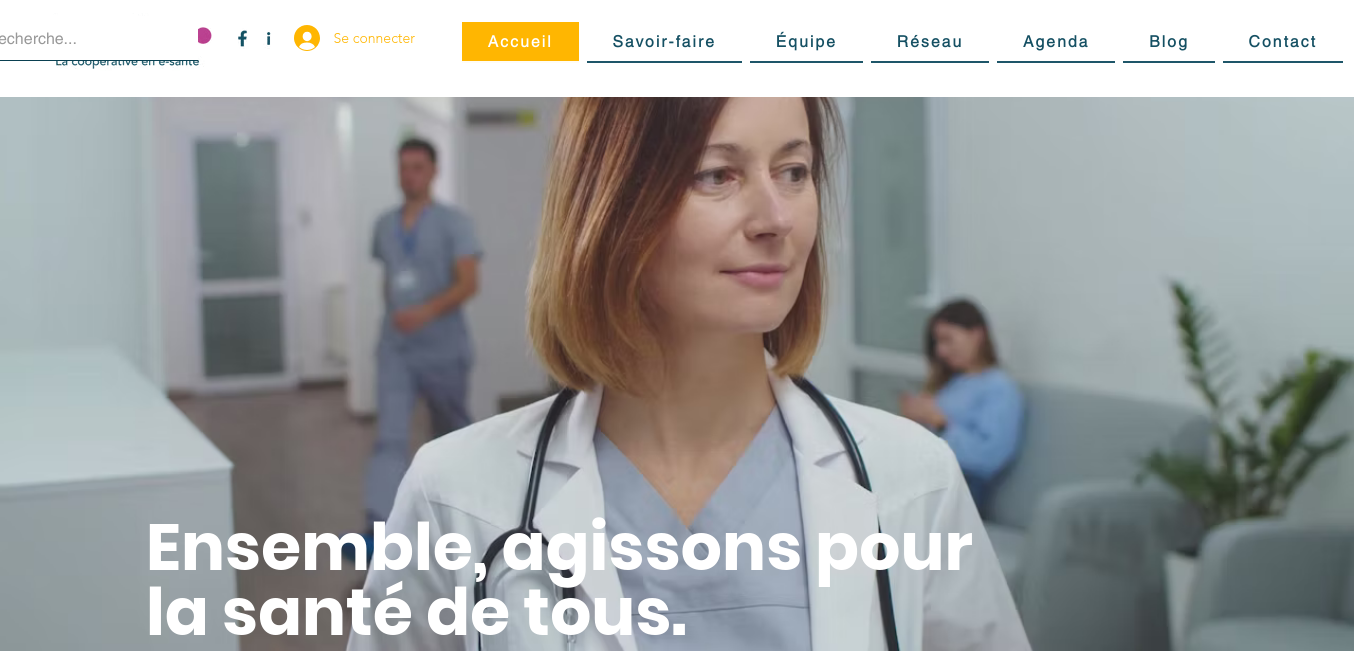
Task: Click the 'Ensemble, agissons pour' headline
Action: click(559, 548)
